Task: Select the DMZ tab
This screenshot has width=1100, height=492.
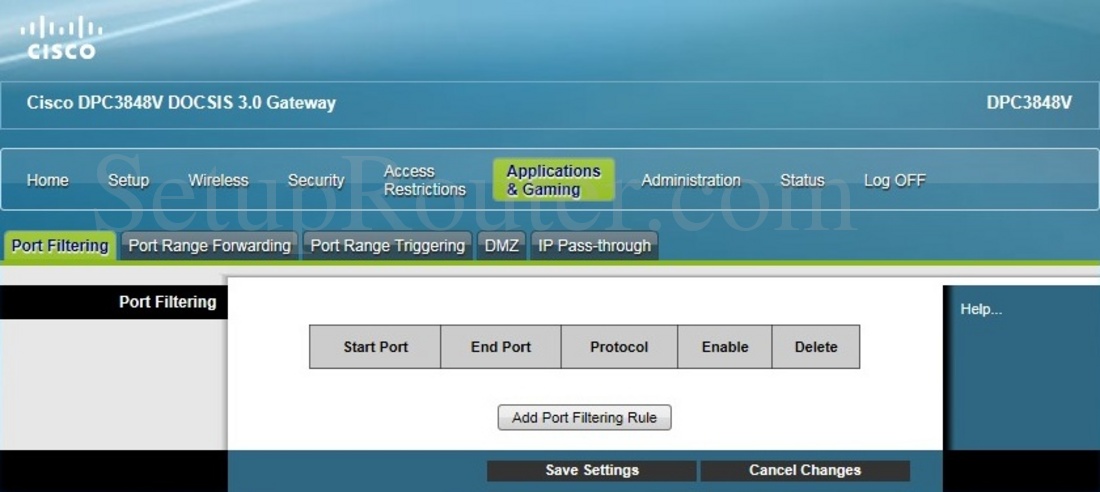Action: (502, 246)
